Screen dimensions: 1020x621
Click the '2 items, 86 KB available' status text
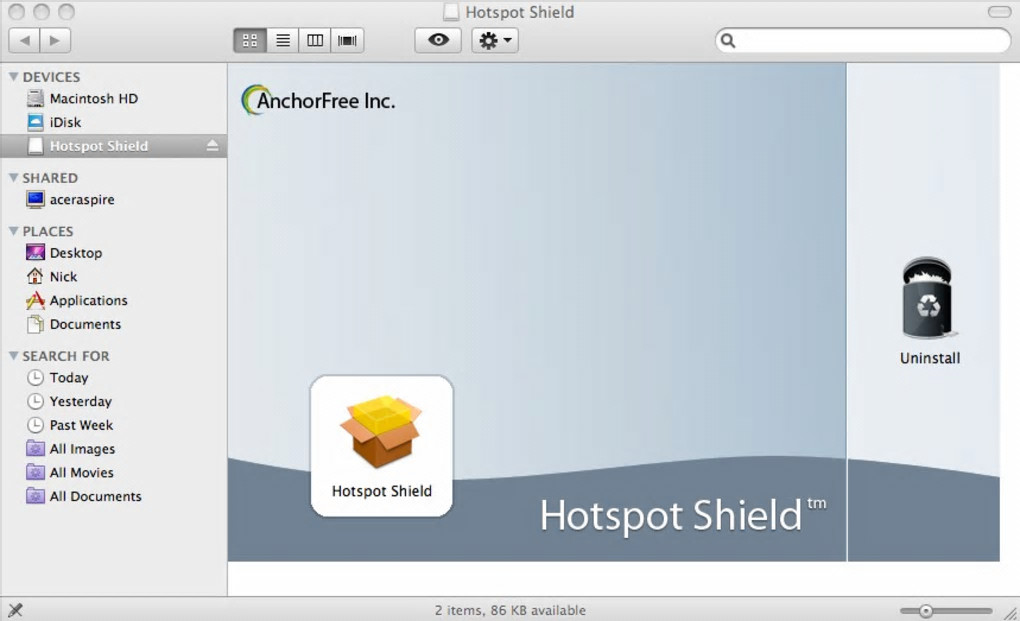click(x=510, y=610)
